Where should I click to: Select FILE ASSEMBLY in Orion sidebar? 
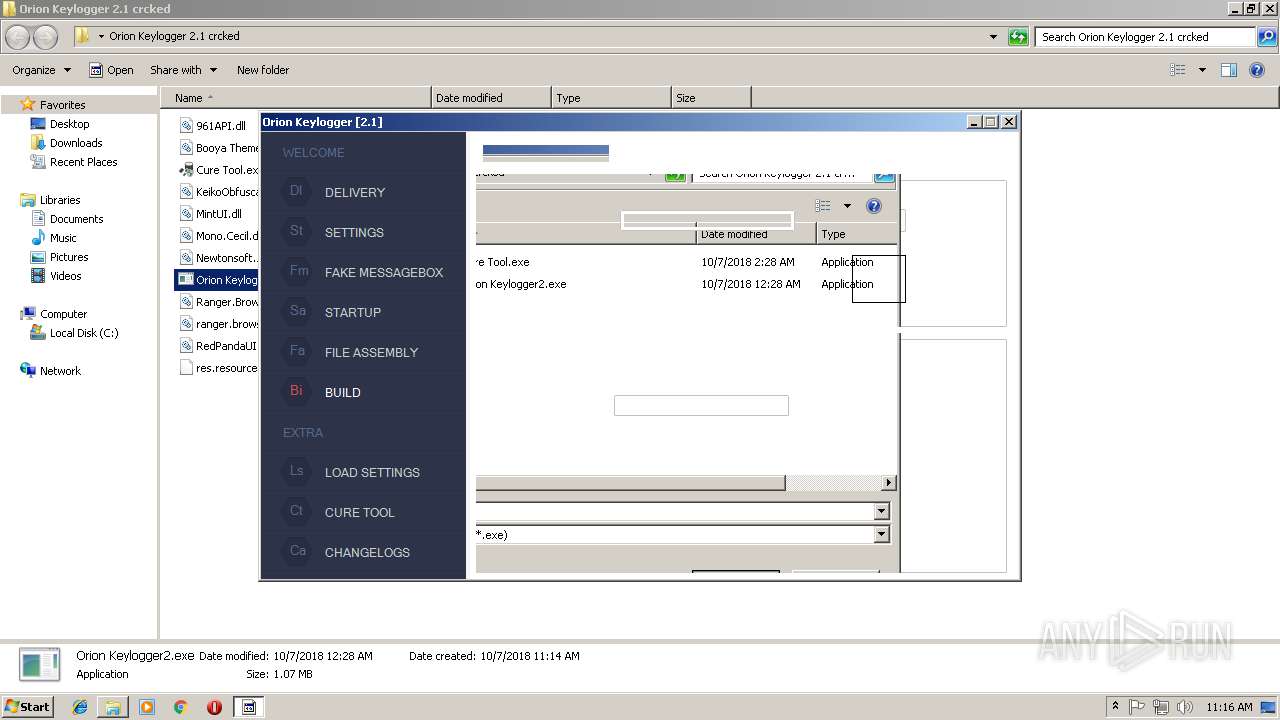point(371,352)
